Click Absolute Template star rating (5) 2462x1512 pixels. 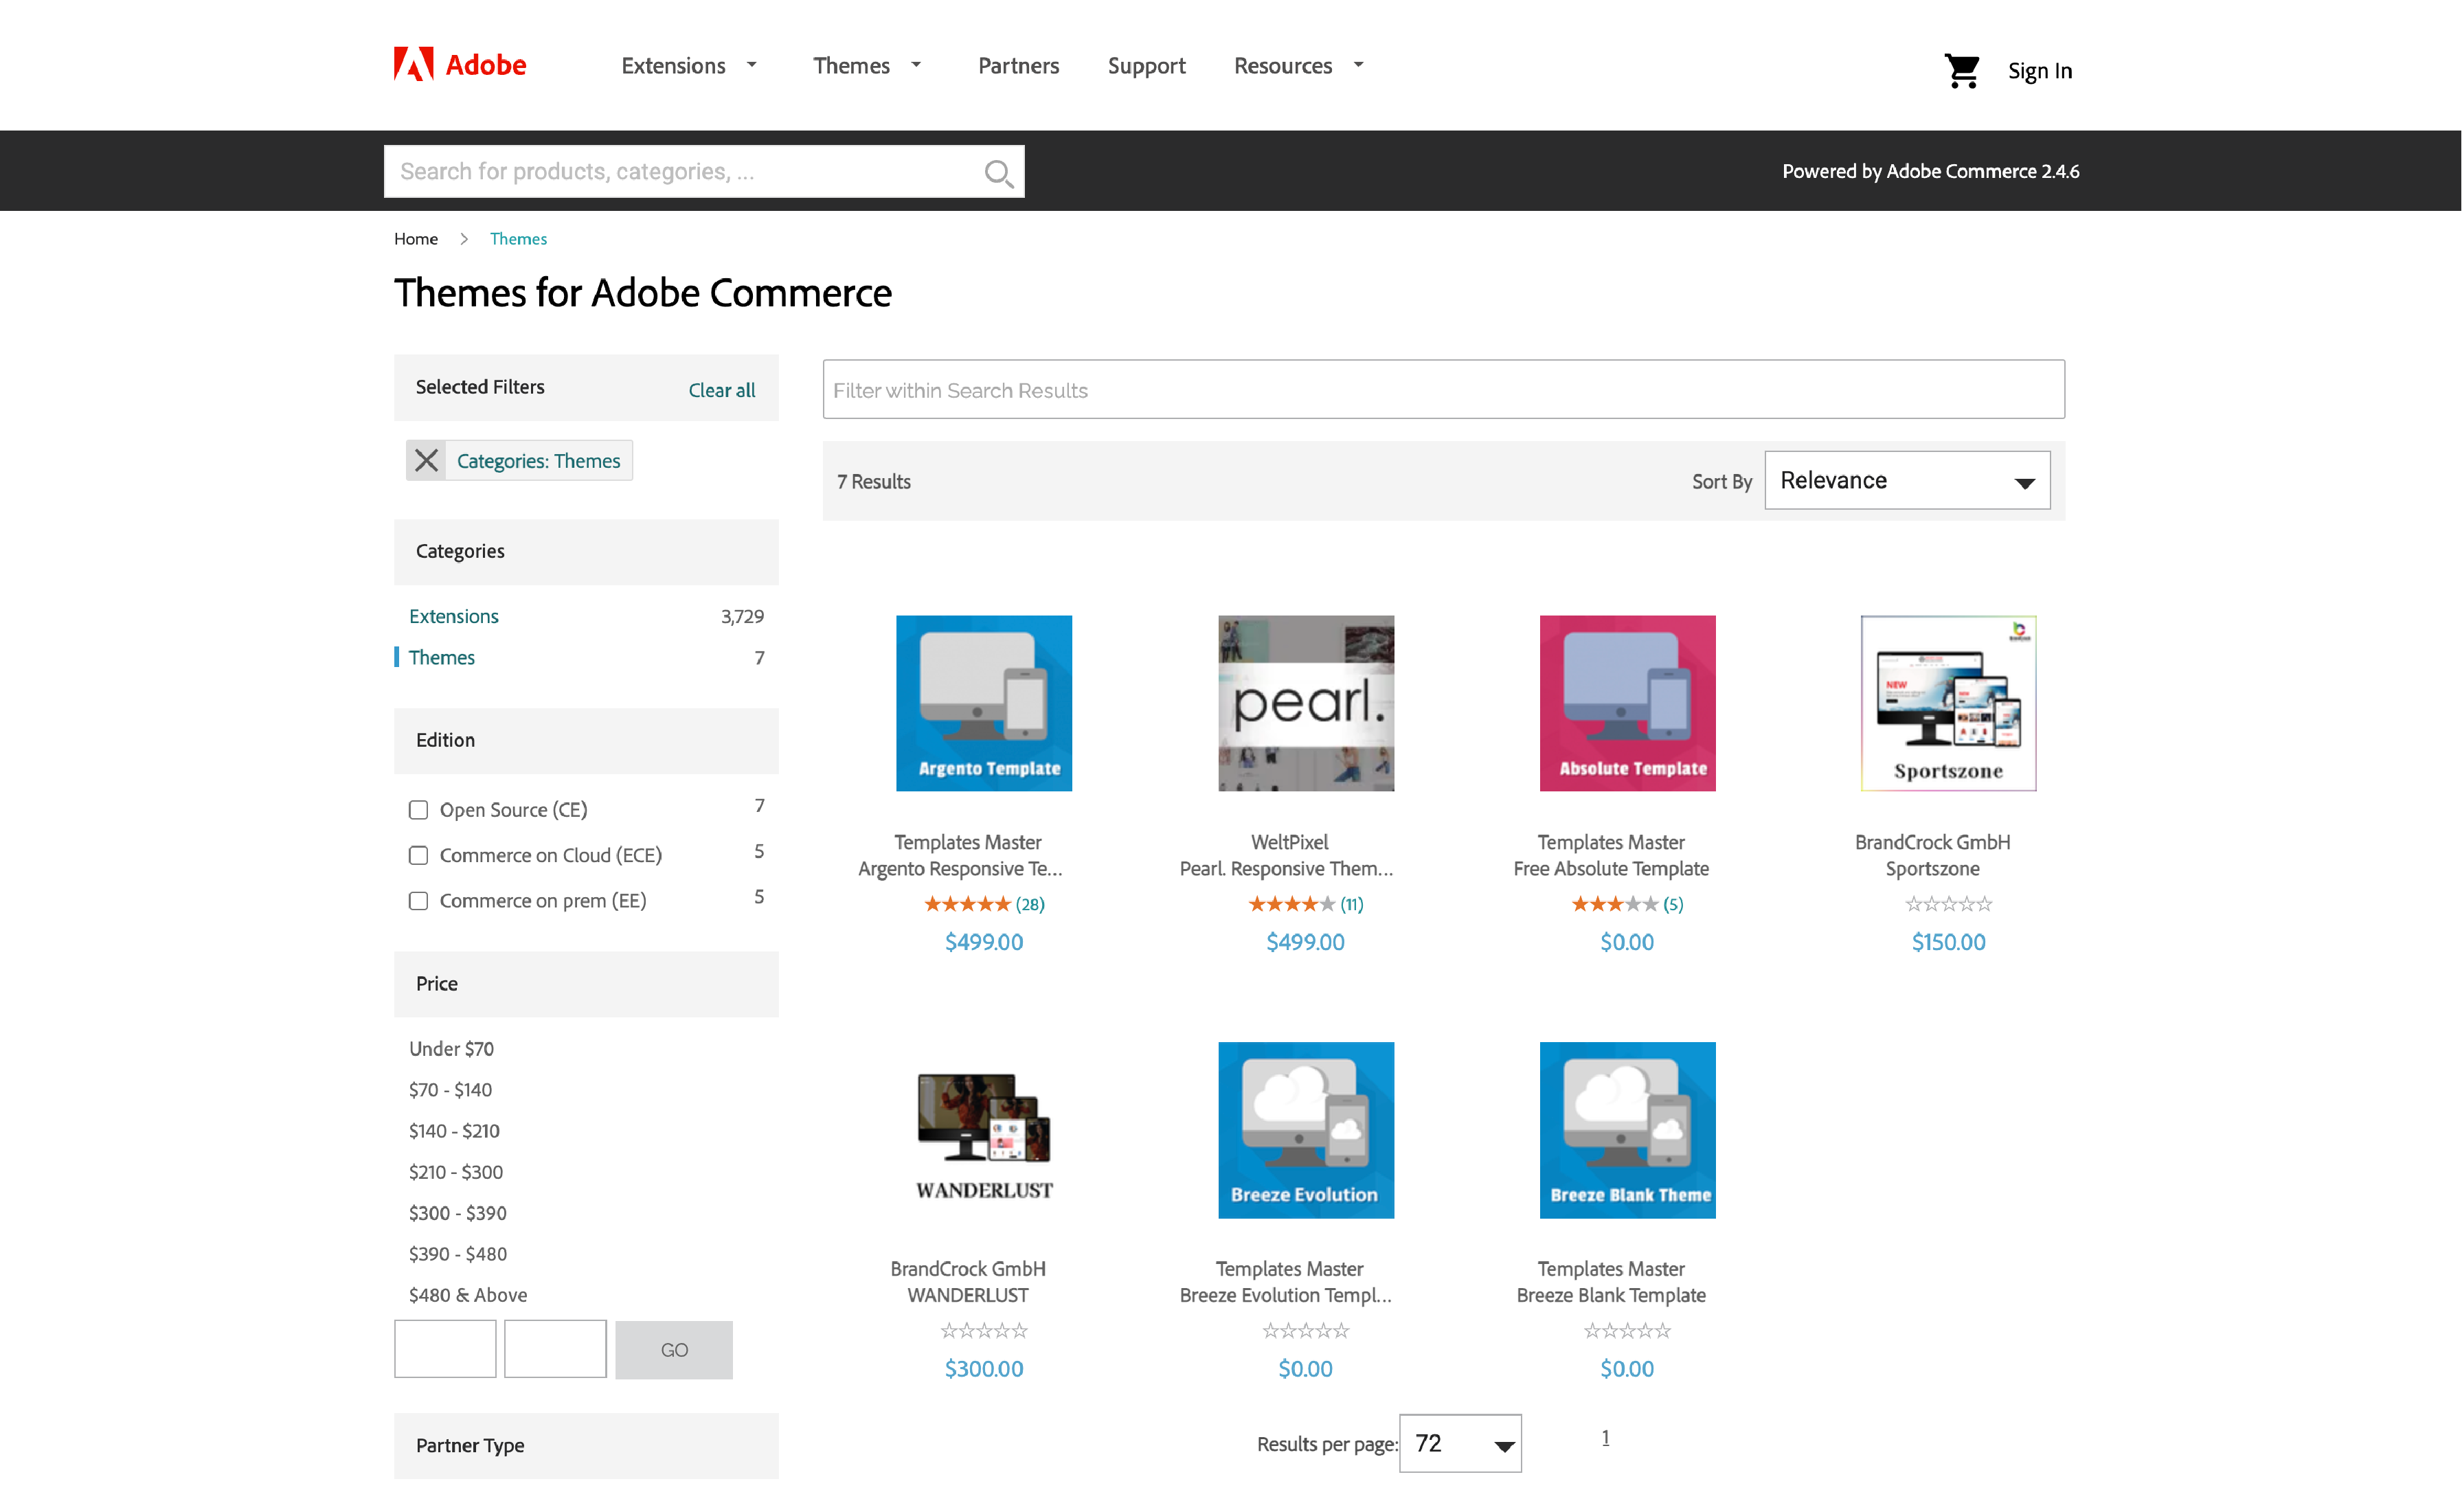(x=1627, y=904)
